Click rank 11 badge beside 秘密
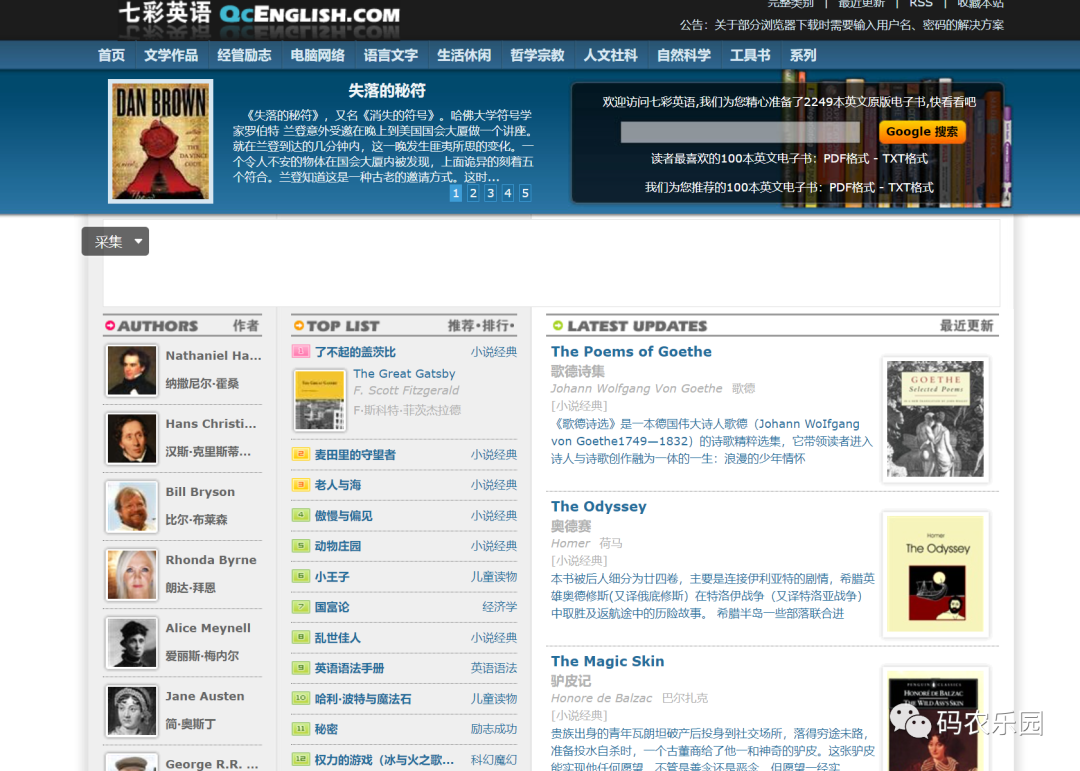Screen dimensions: 1080x771 301,729
